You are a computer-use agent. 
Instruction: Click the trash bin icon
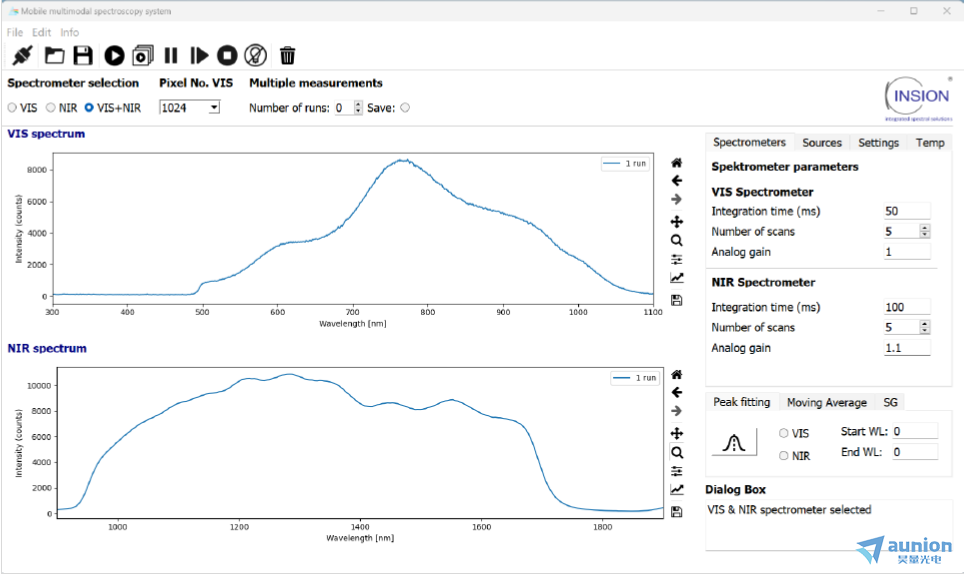(x=288, y=56)
